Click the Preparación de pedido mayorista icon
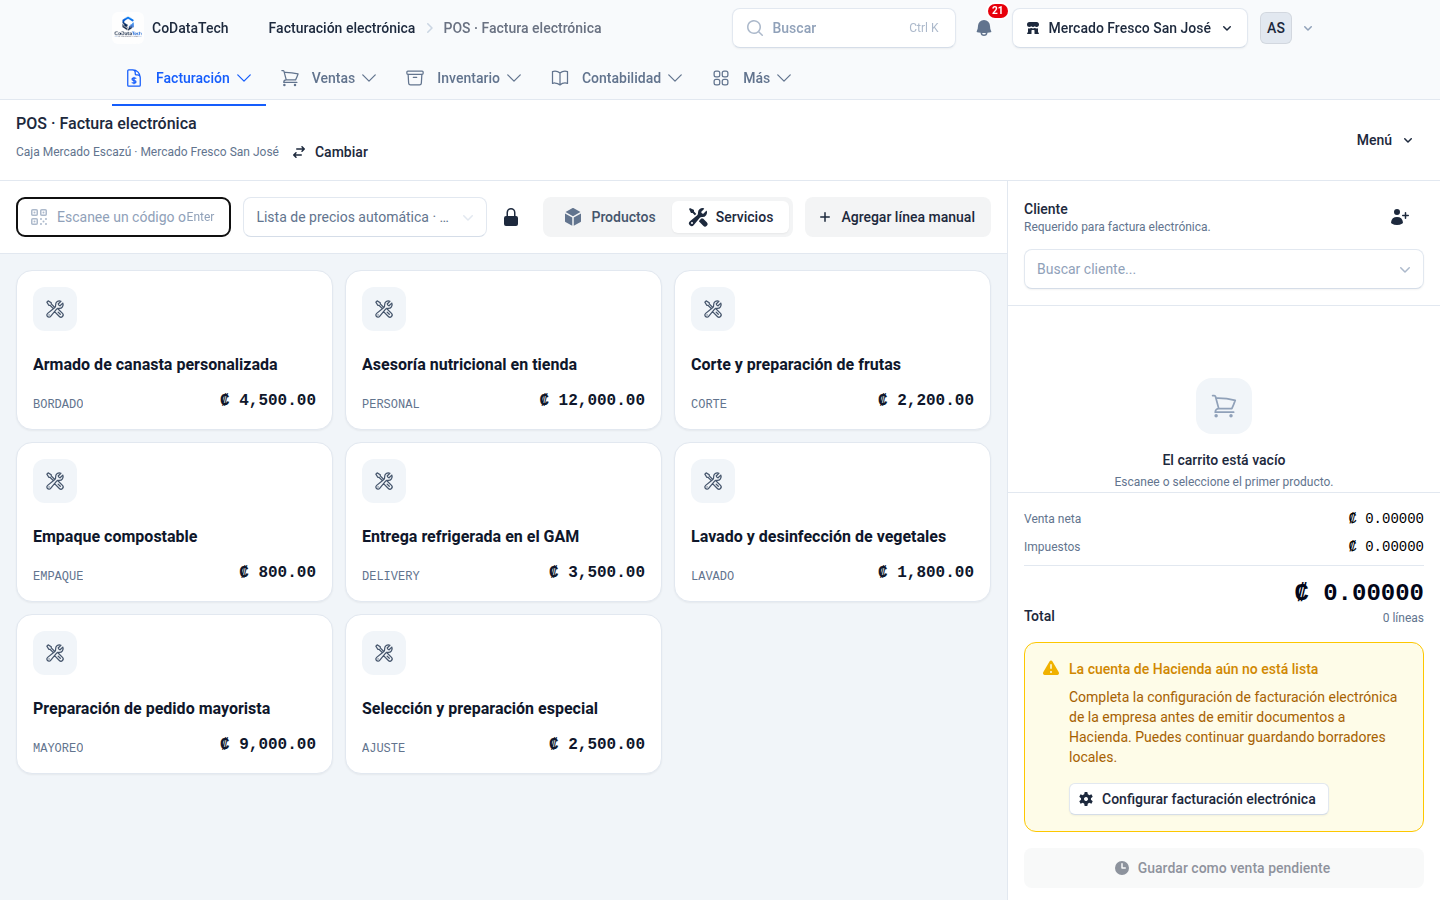Screen dimensions: 1440x900 click(x=55, y=653)
